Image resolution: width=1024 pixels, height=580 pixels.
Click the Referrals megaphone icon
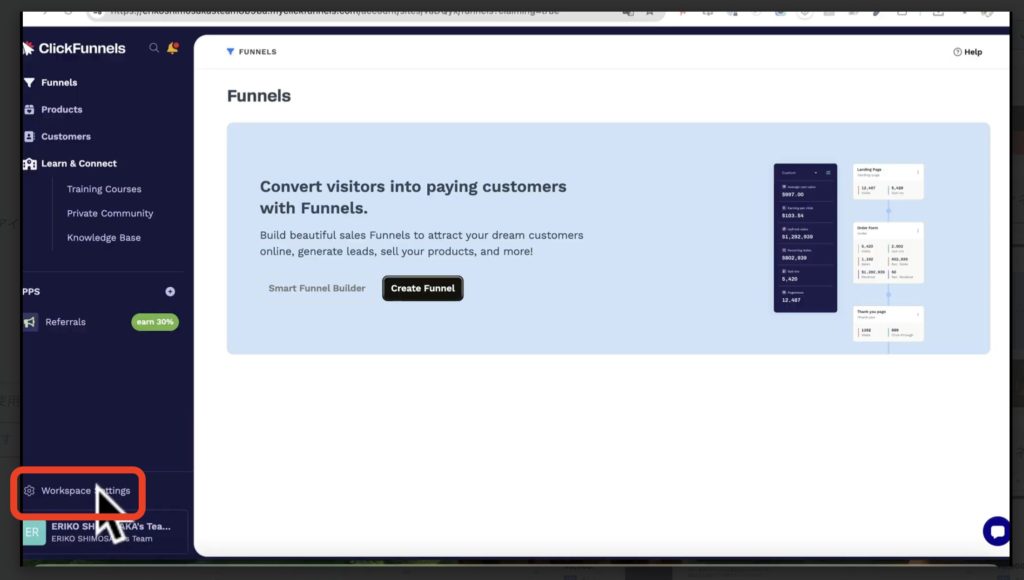[30, 322]
